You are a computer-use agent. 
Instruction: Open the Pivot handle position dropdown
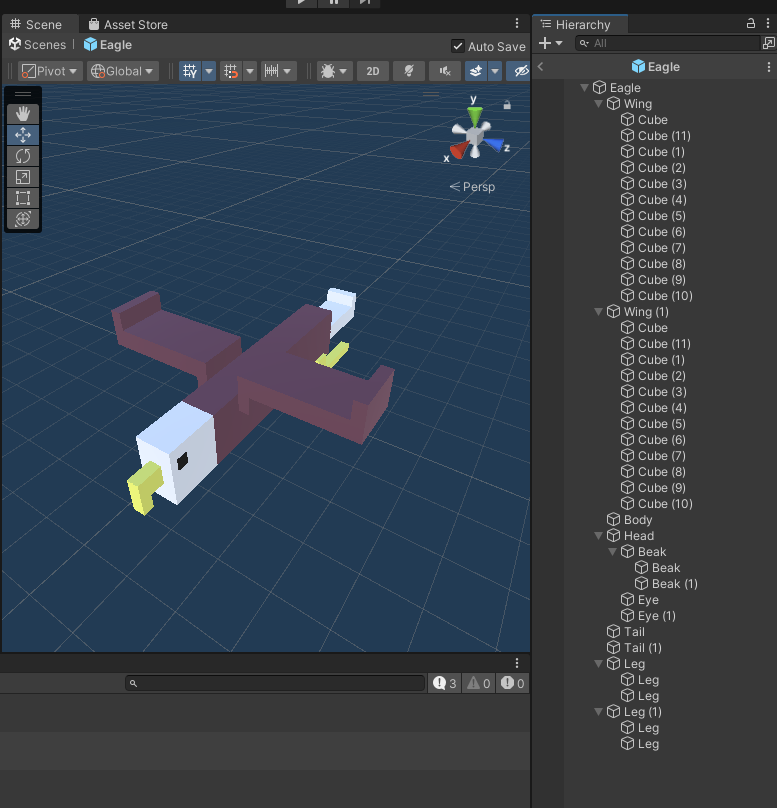tap(50, 71)
